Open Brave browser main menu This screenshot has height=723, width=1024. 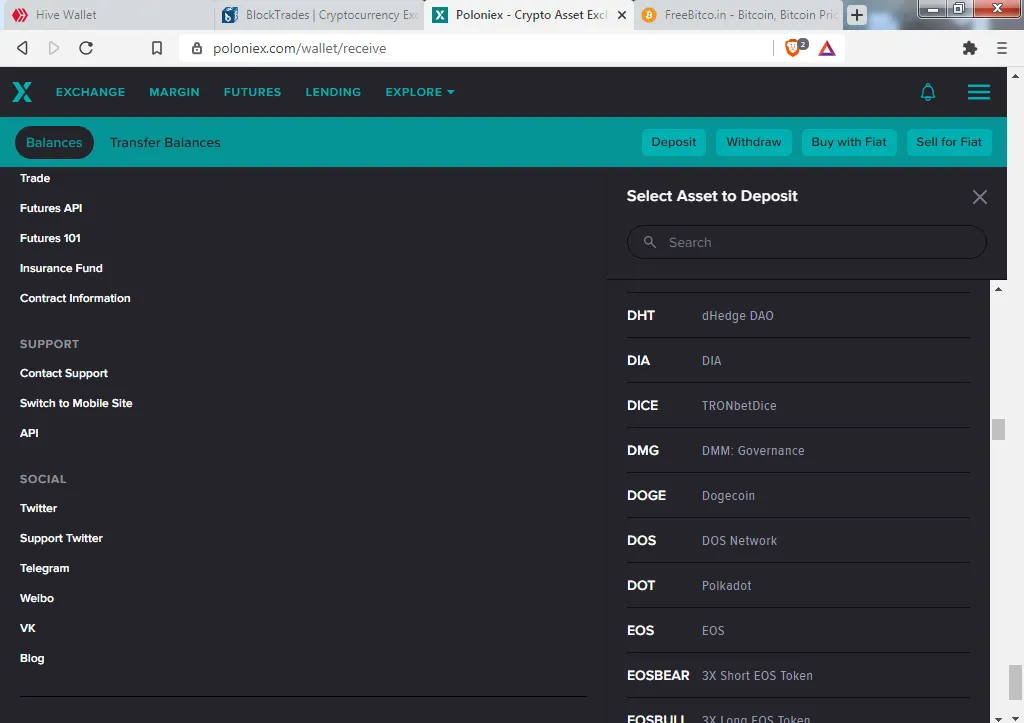1002,48
